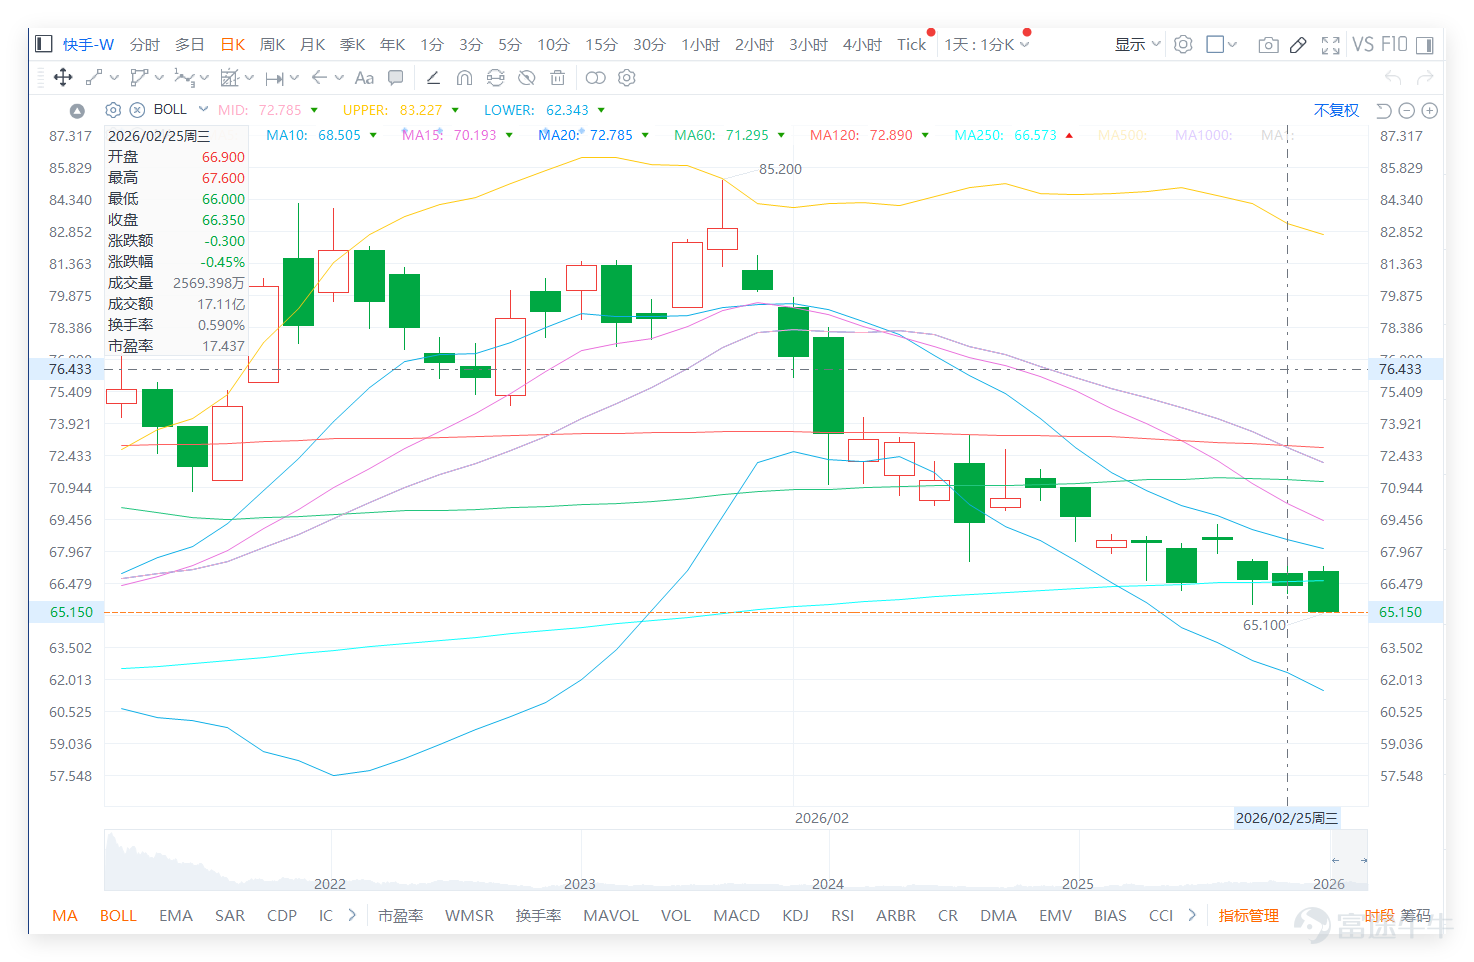
Task: Delete drawings with the trash icon
Action: (558, 77)
